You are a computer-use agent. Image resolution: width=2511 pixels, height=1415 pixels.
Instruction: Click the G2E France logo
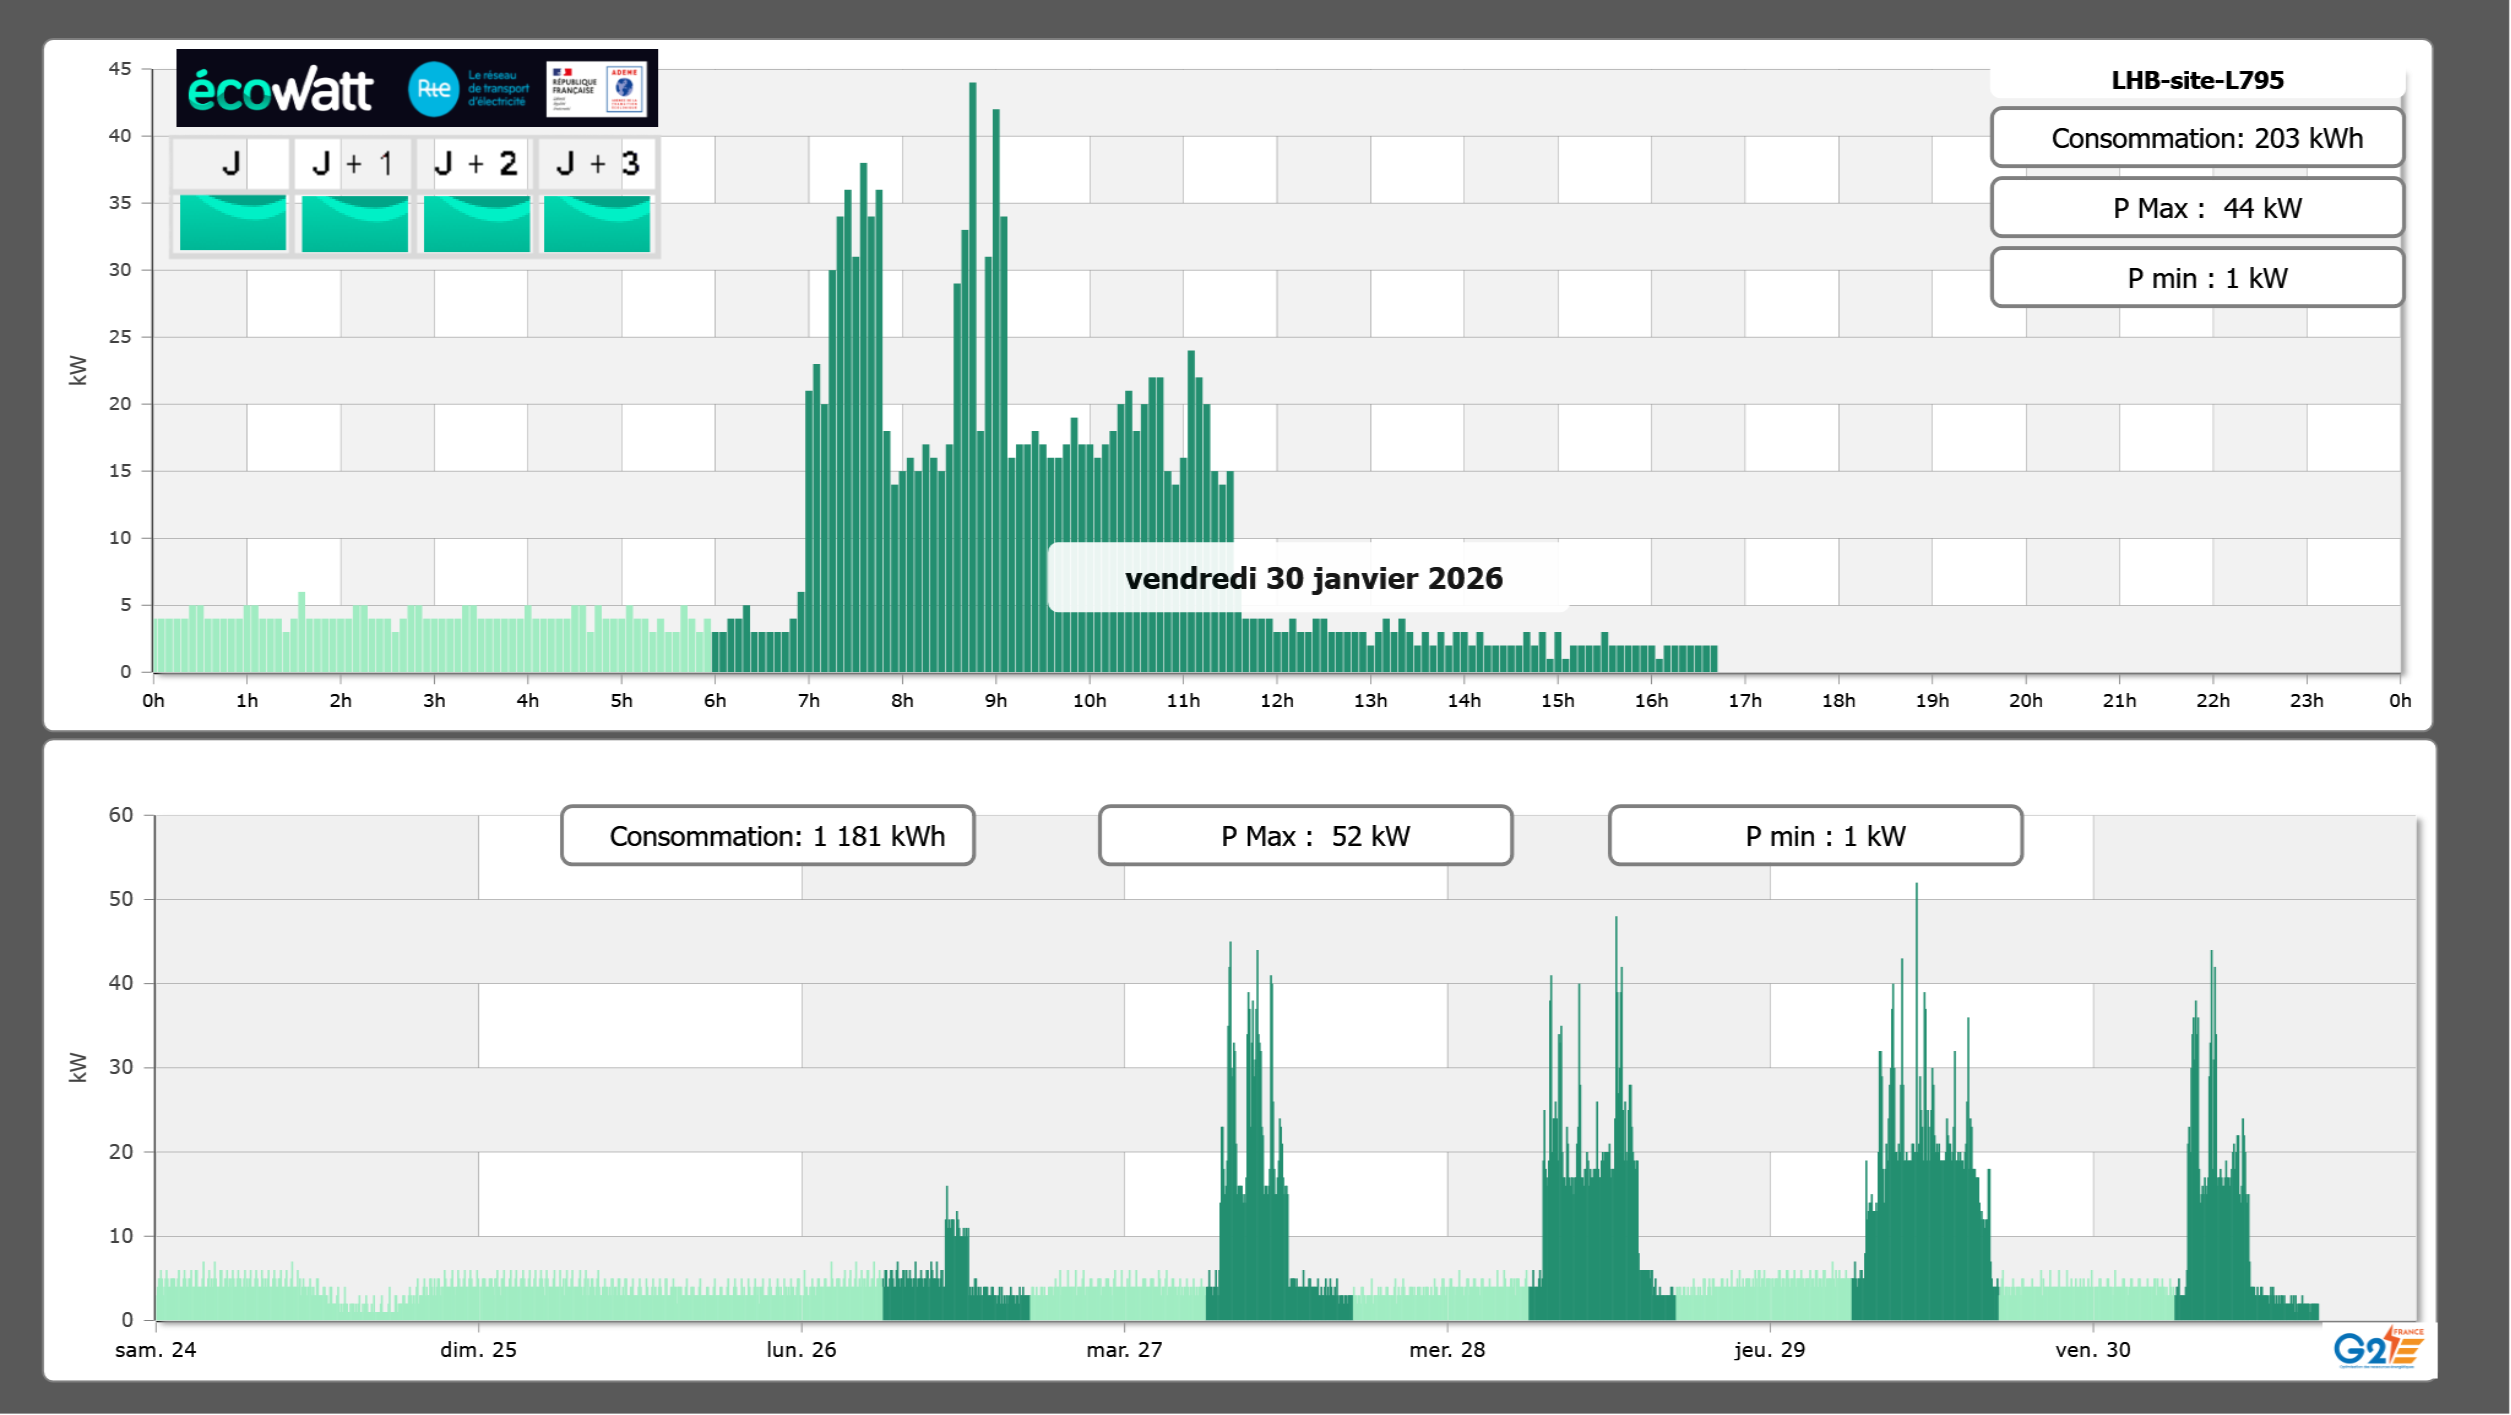pos(2377,1348)
